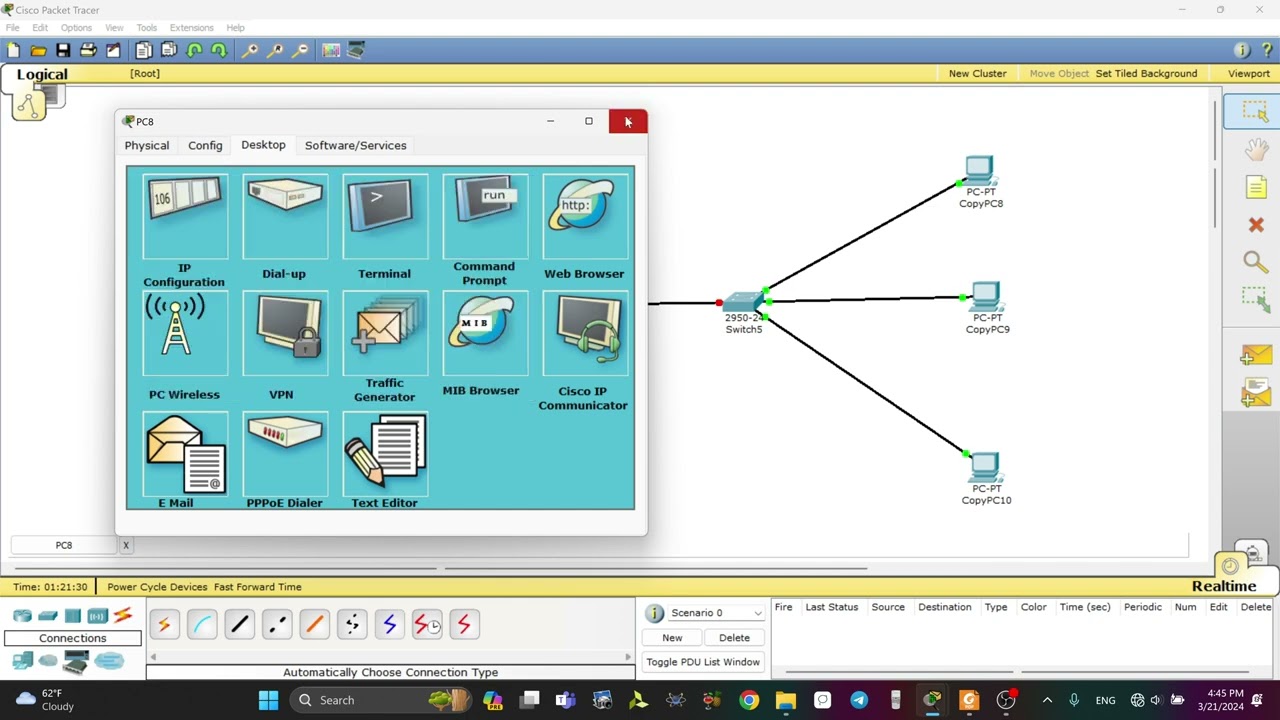Switch to the Realtime mode tab
The image size is (1280, 720).
point(1224,586)
